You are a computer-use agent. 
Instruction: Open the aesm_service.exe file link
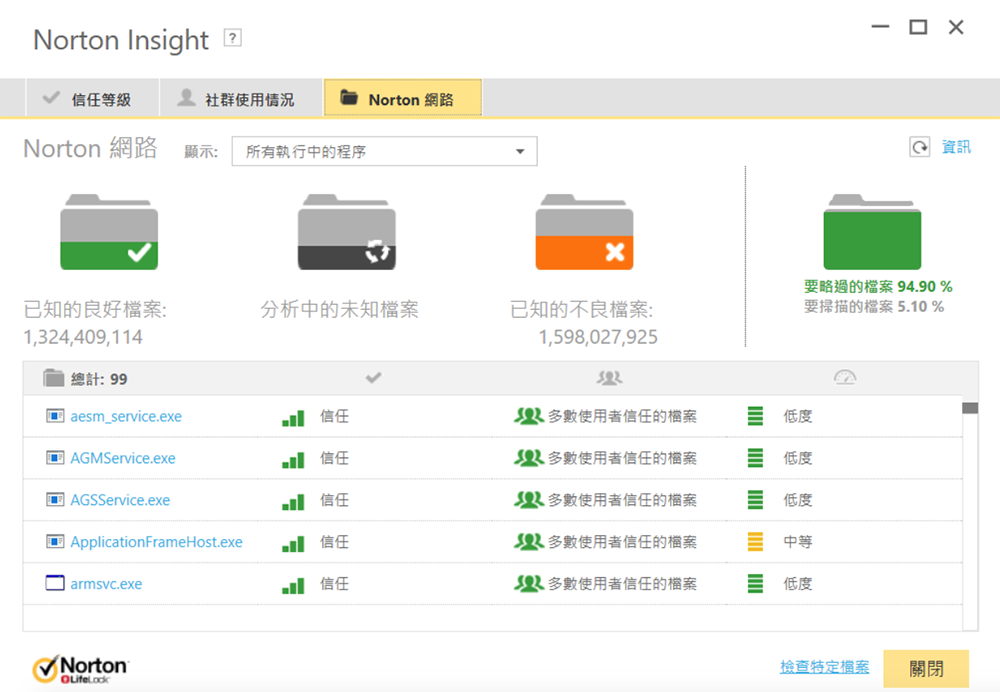pyautogui.click(x=126, y=416)
